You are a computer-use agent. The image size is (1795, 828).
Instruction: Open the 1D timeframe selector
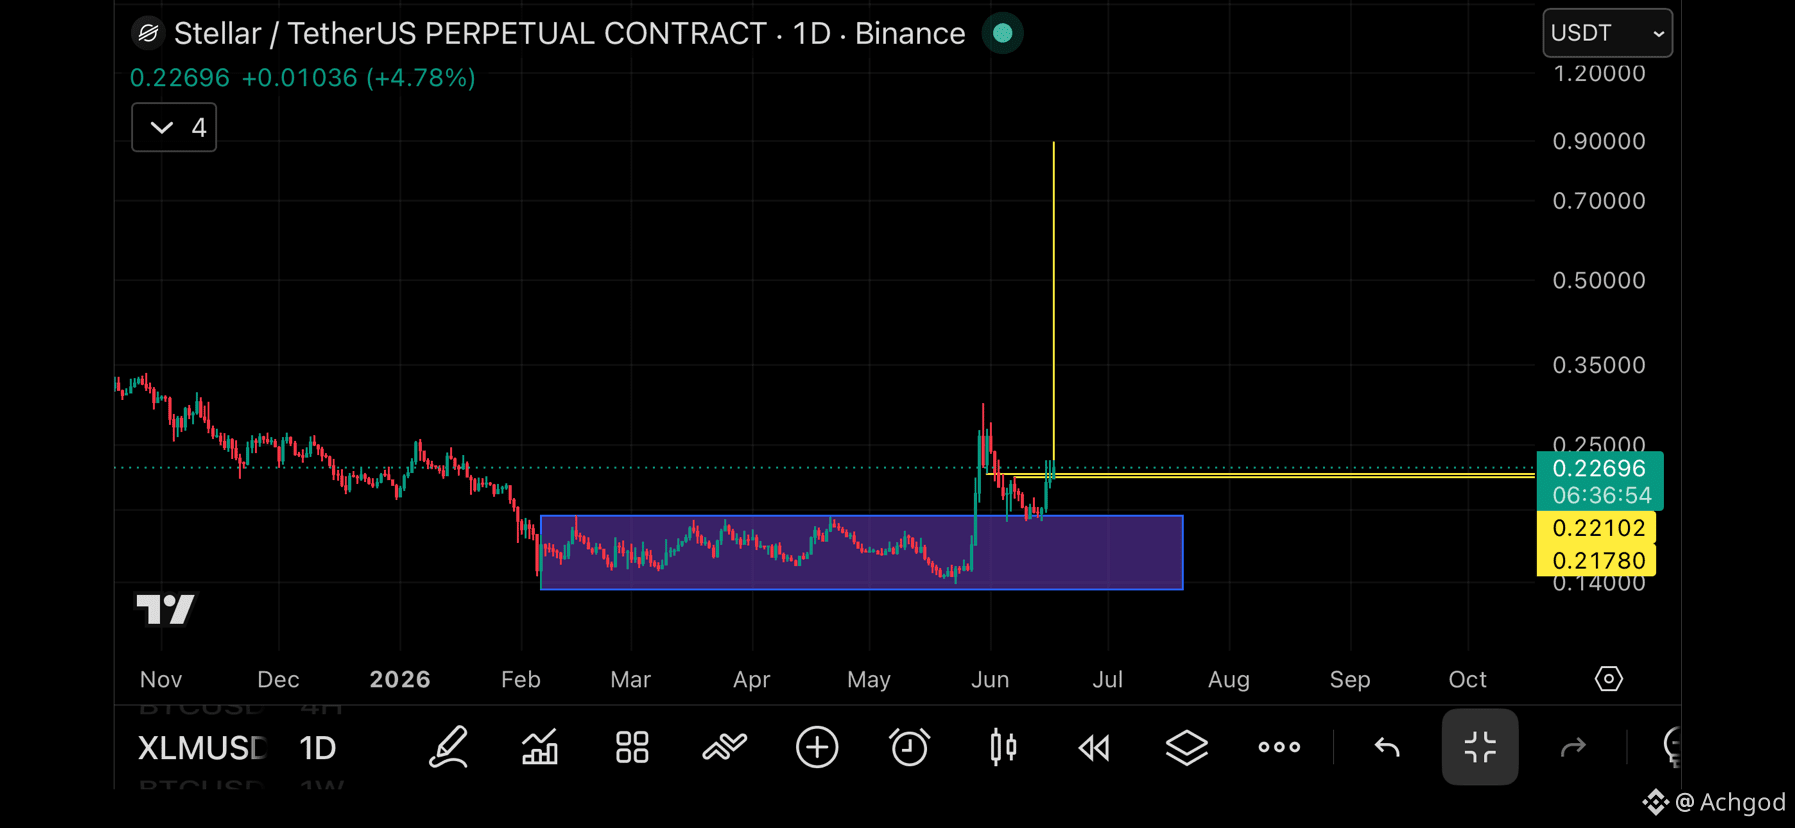click(x=318, y=748)
